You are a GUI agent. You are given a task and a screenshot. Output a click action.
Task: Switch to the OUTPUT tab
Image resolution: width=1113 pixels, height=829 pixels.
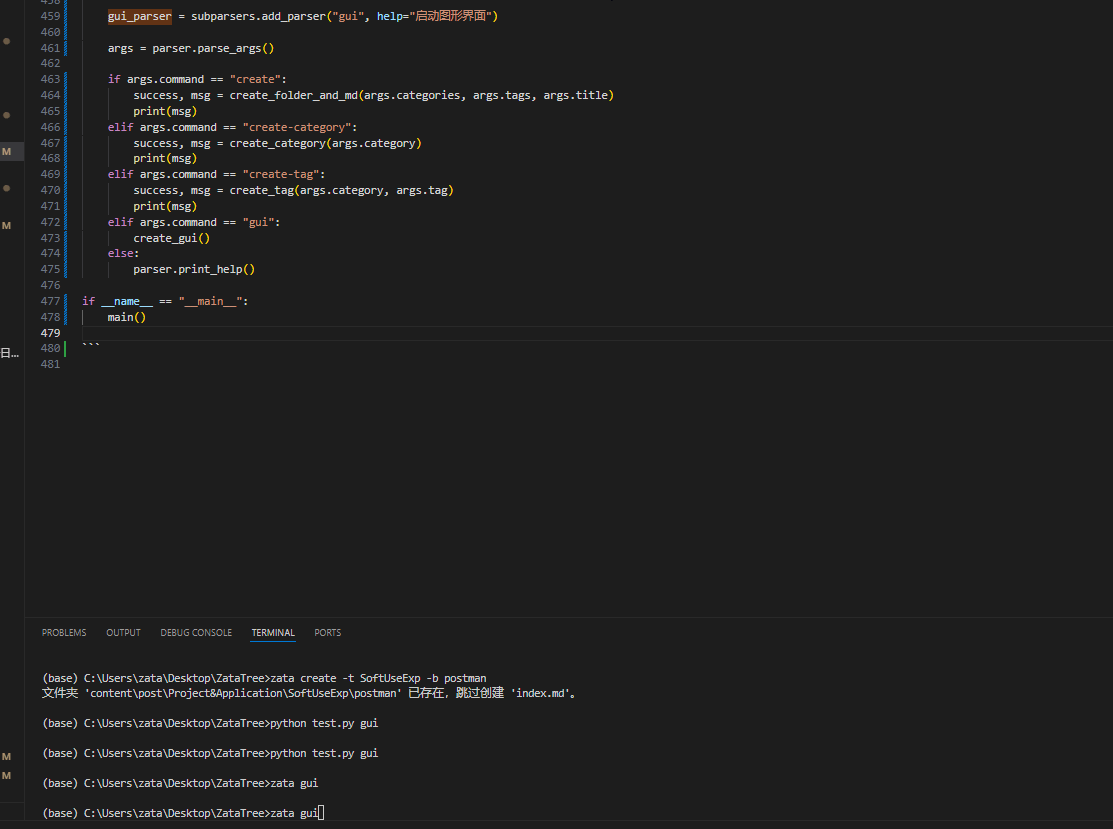point(124,632)
